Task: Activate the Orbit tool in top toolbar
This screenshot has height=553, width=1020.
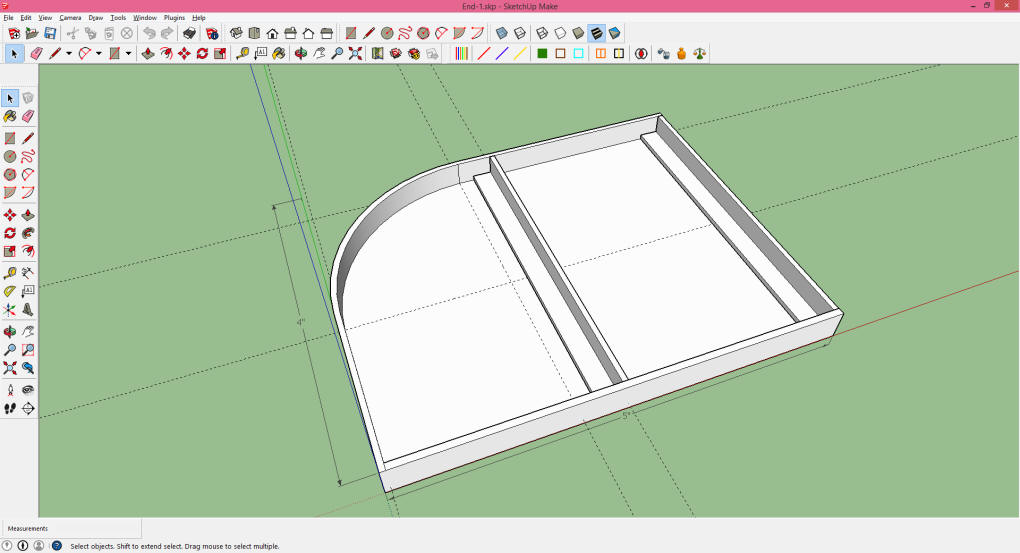Action: [300, 53]
